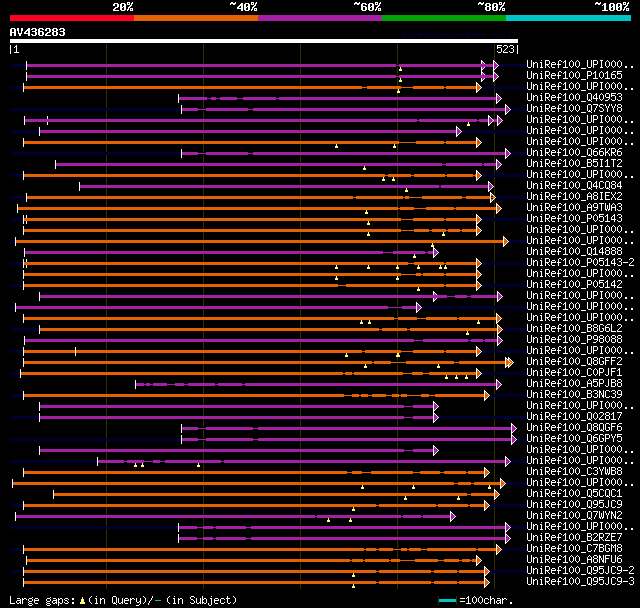
Task: Click the arrowhead ending the UniRef100_Q8QGF6 bar
Action: pos(514,428)
